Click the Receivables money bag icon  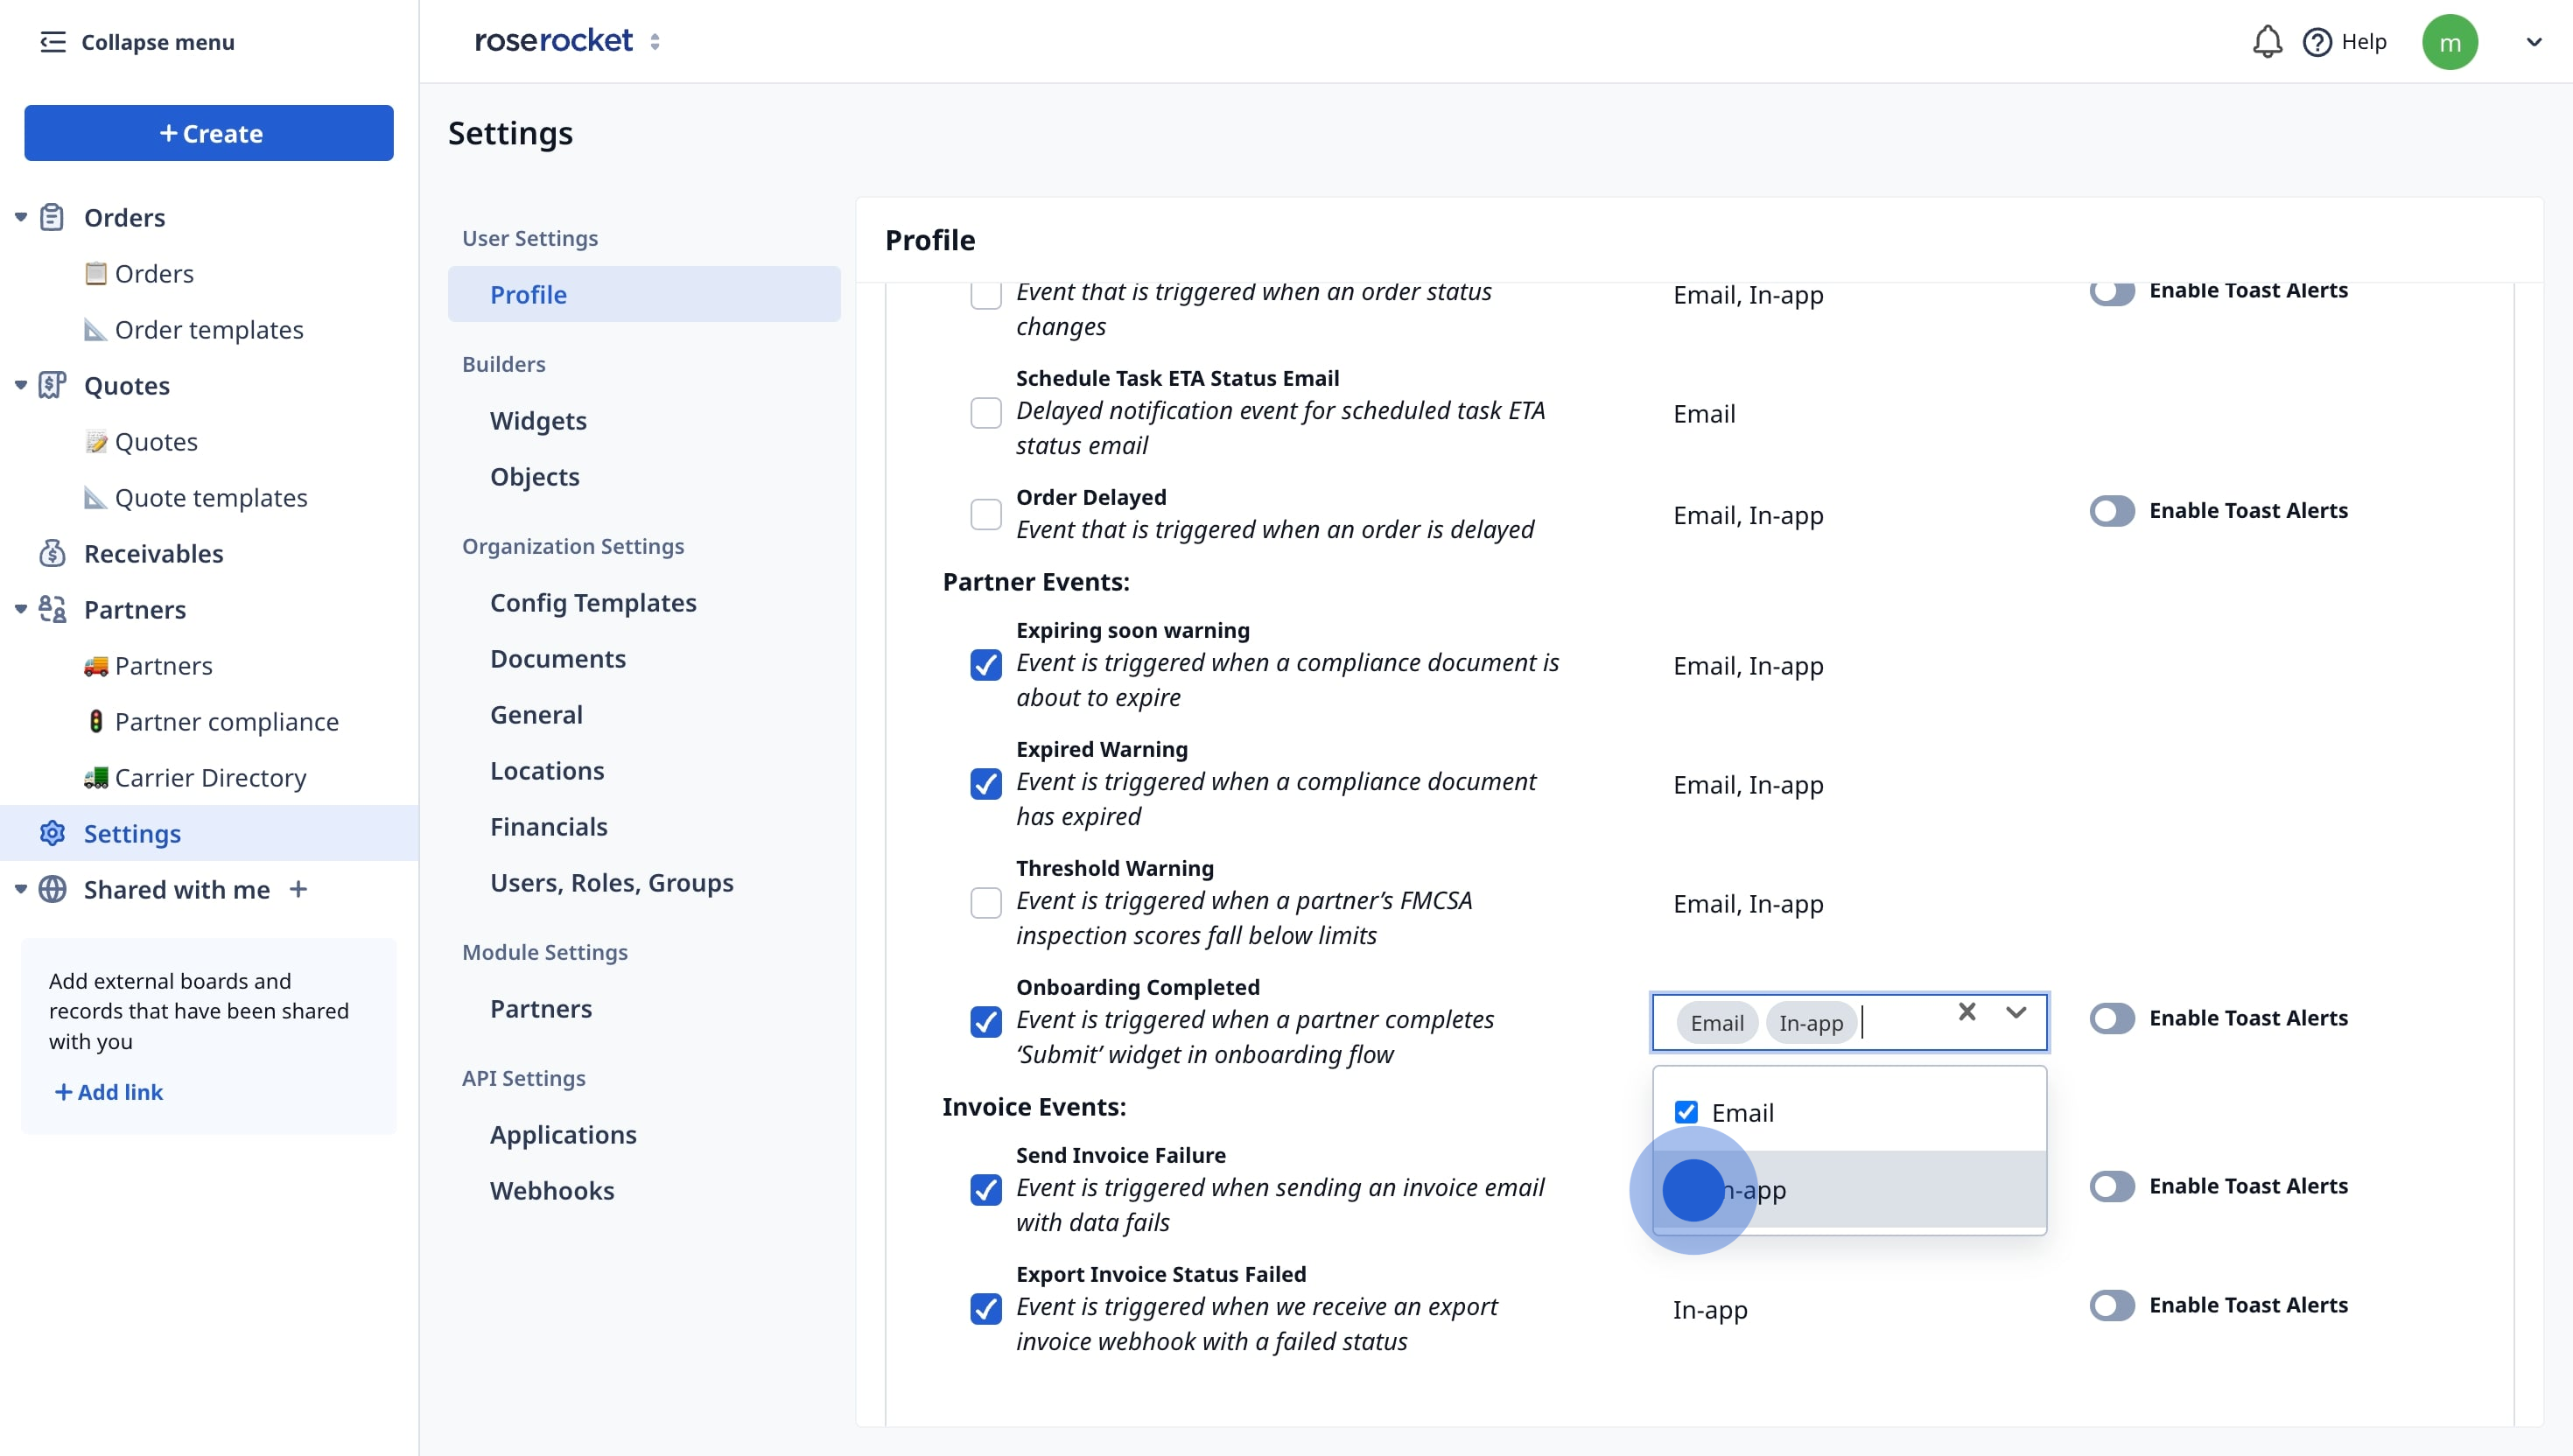[x=52, y=553]
